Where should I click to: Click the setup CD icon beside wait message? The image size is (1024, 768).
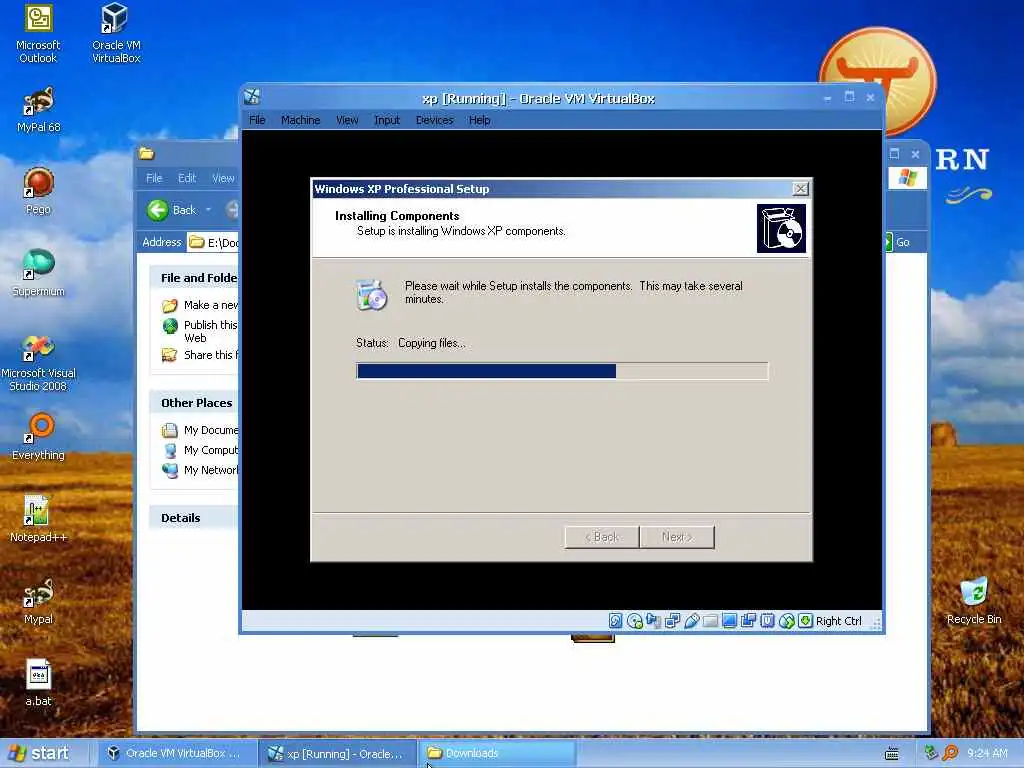[372, 295]
